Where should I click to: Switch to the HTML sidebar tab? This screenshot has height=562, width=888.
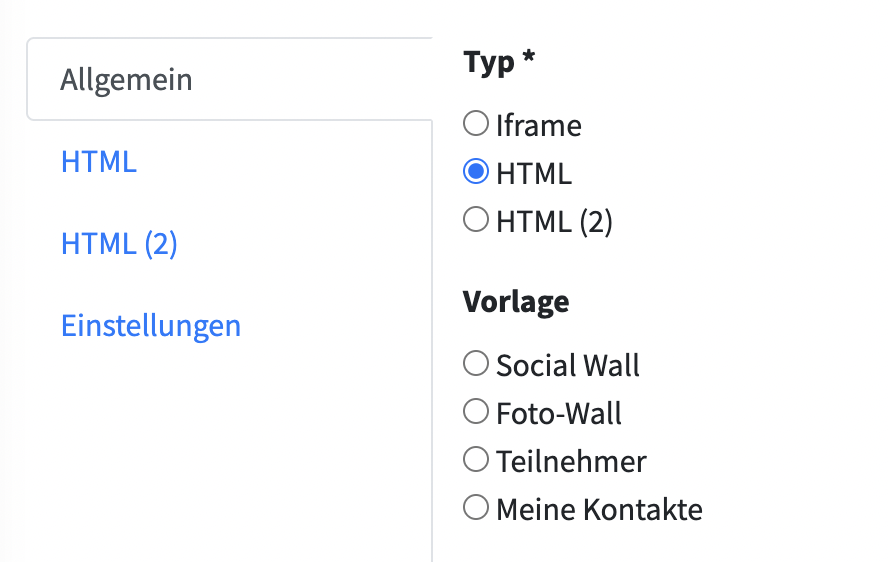99,162
